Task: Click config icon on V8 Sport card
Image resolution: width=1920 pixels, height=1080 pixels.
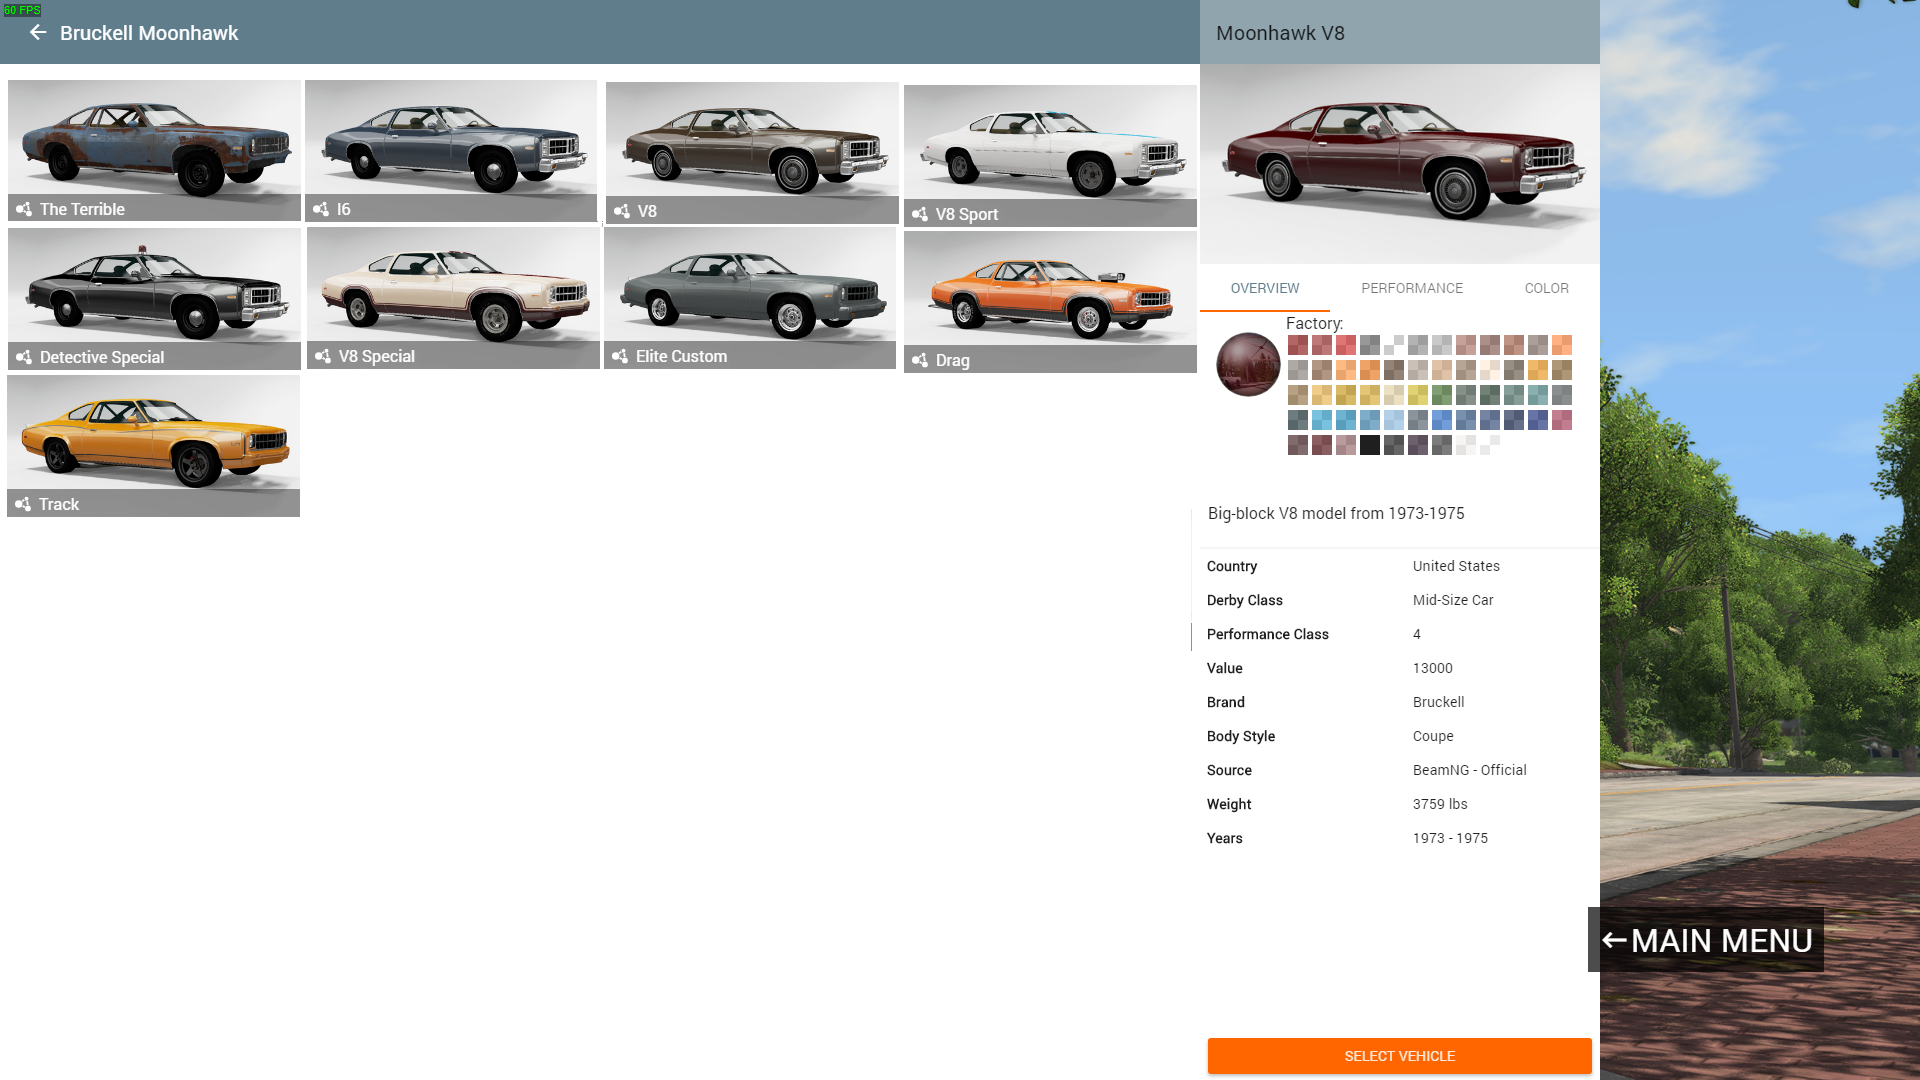Action: click(920, 214)
